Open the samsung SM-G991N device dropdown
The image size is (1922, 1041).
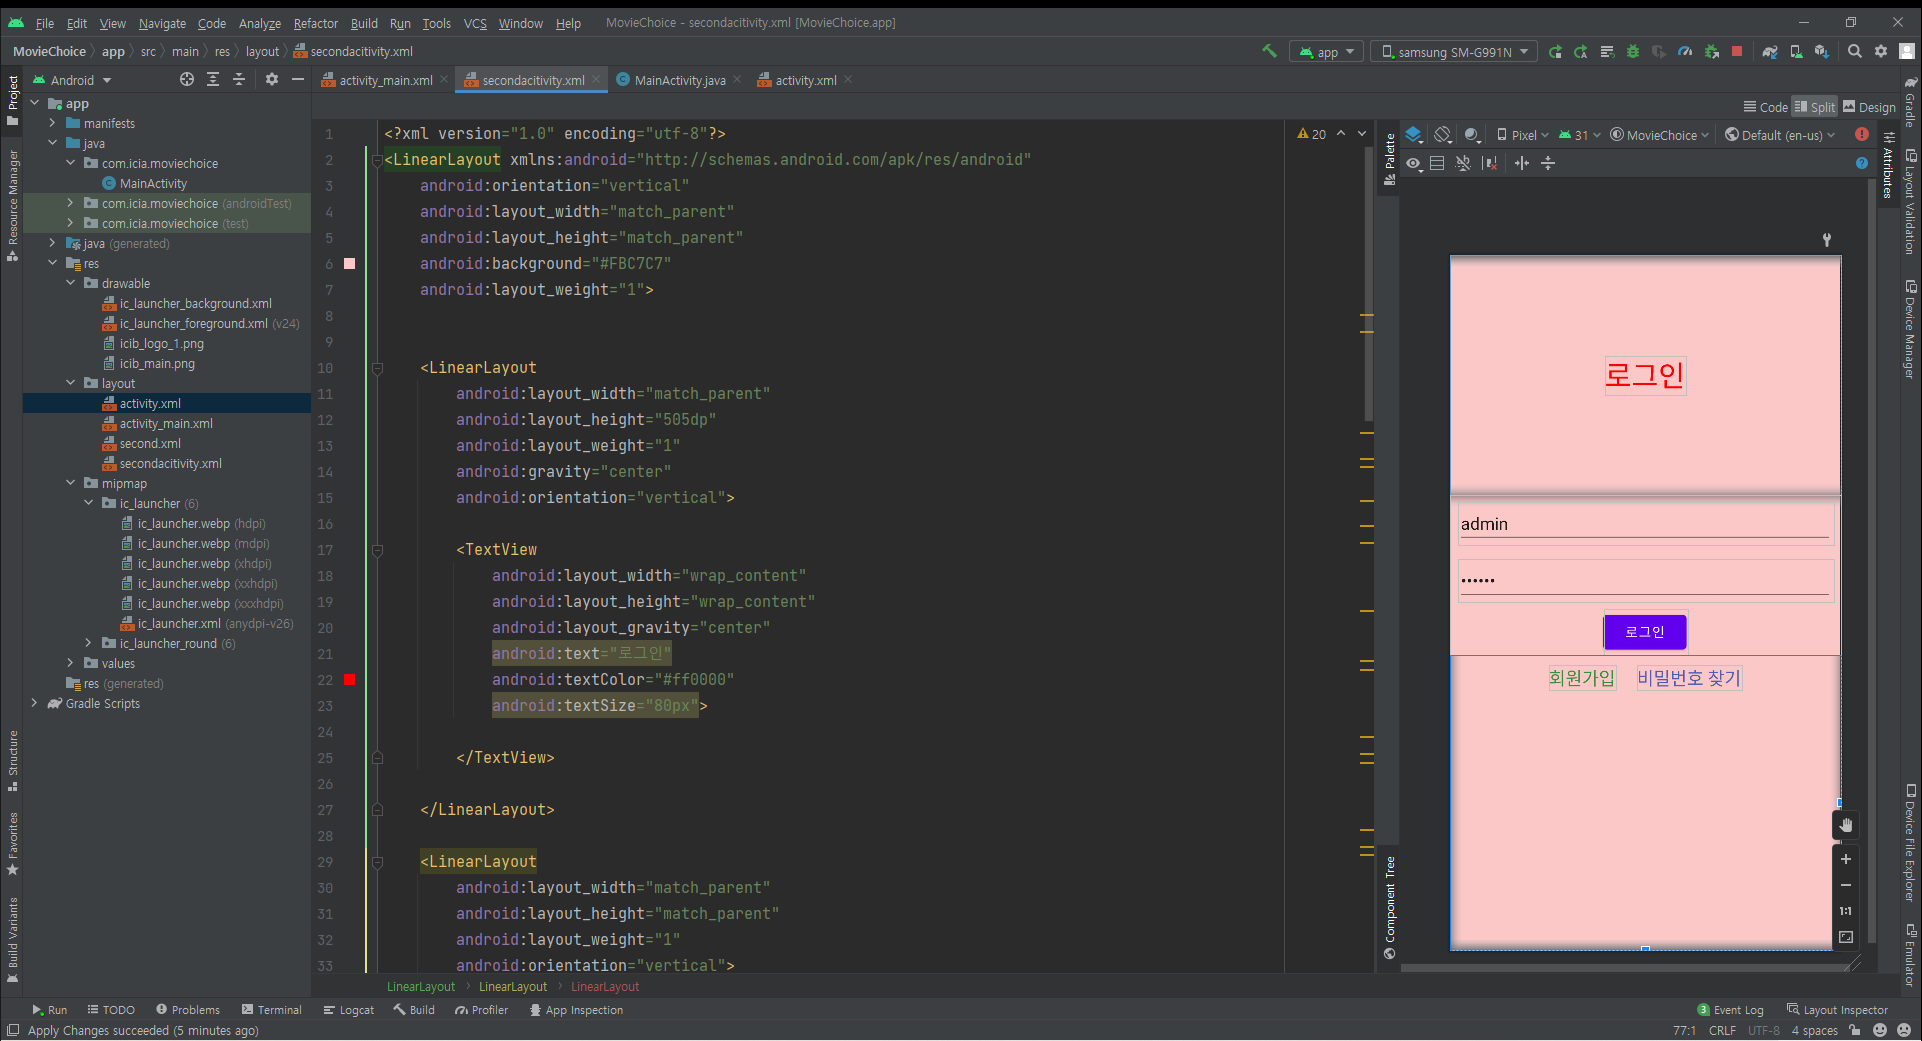click(x=1455, y=52)
